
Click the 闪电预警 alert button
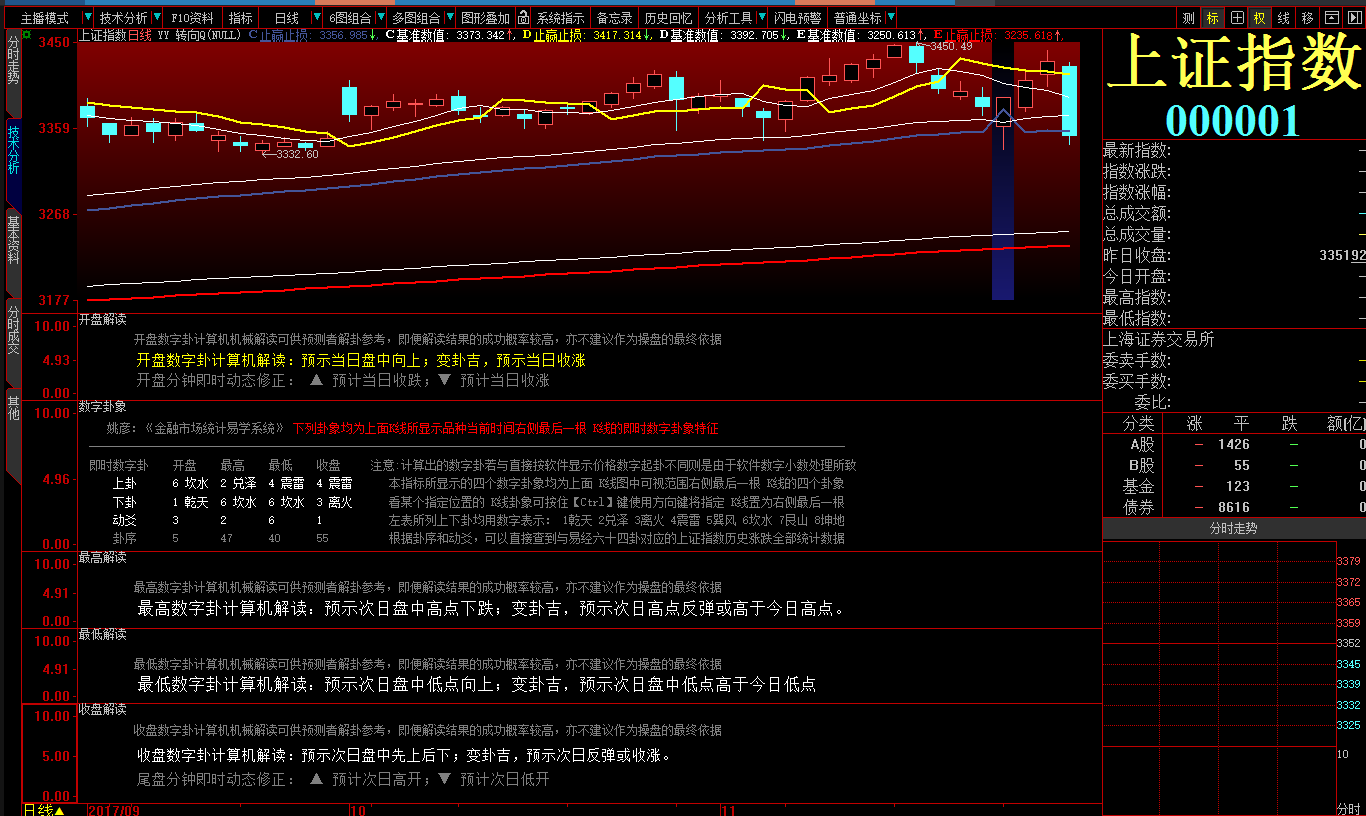point(798,18)
